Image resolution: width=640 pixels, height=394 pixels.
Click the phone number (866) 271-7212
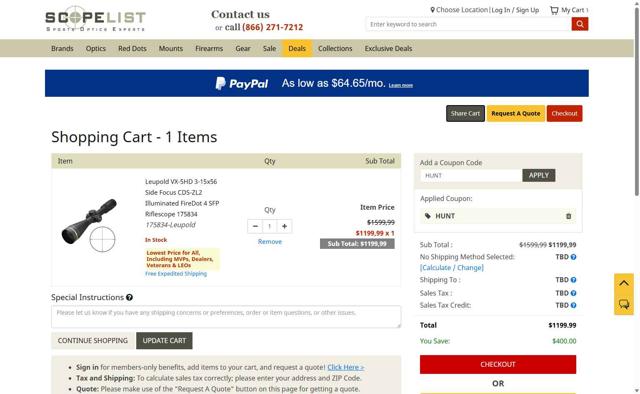coord(273,27)
